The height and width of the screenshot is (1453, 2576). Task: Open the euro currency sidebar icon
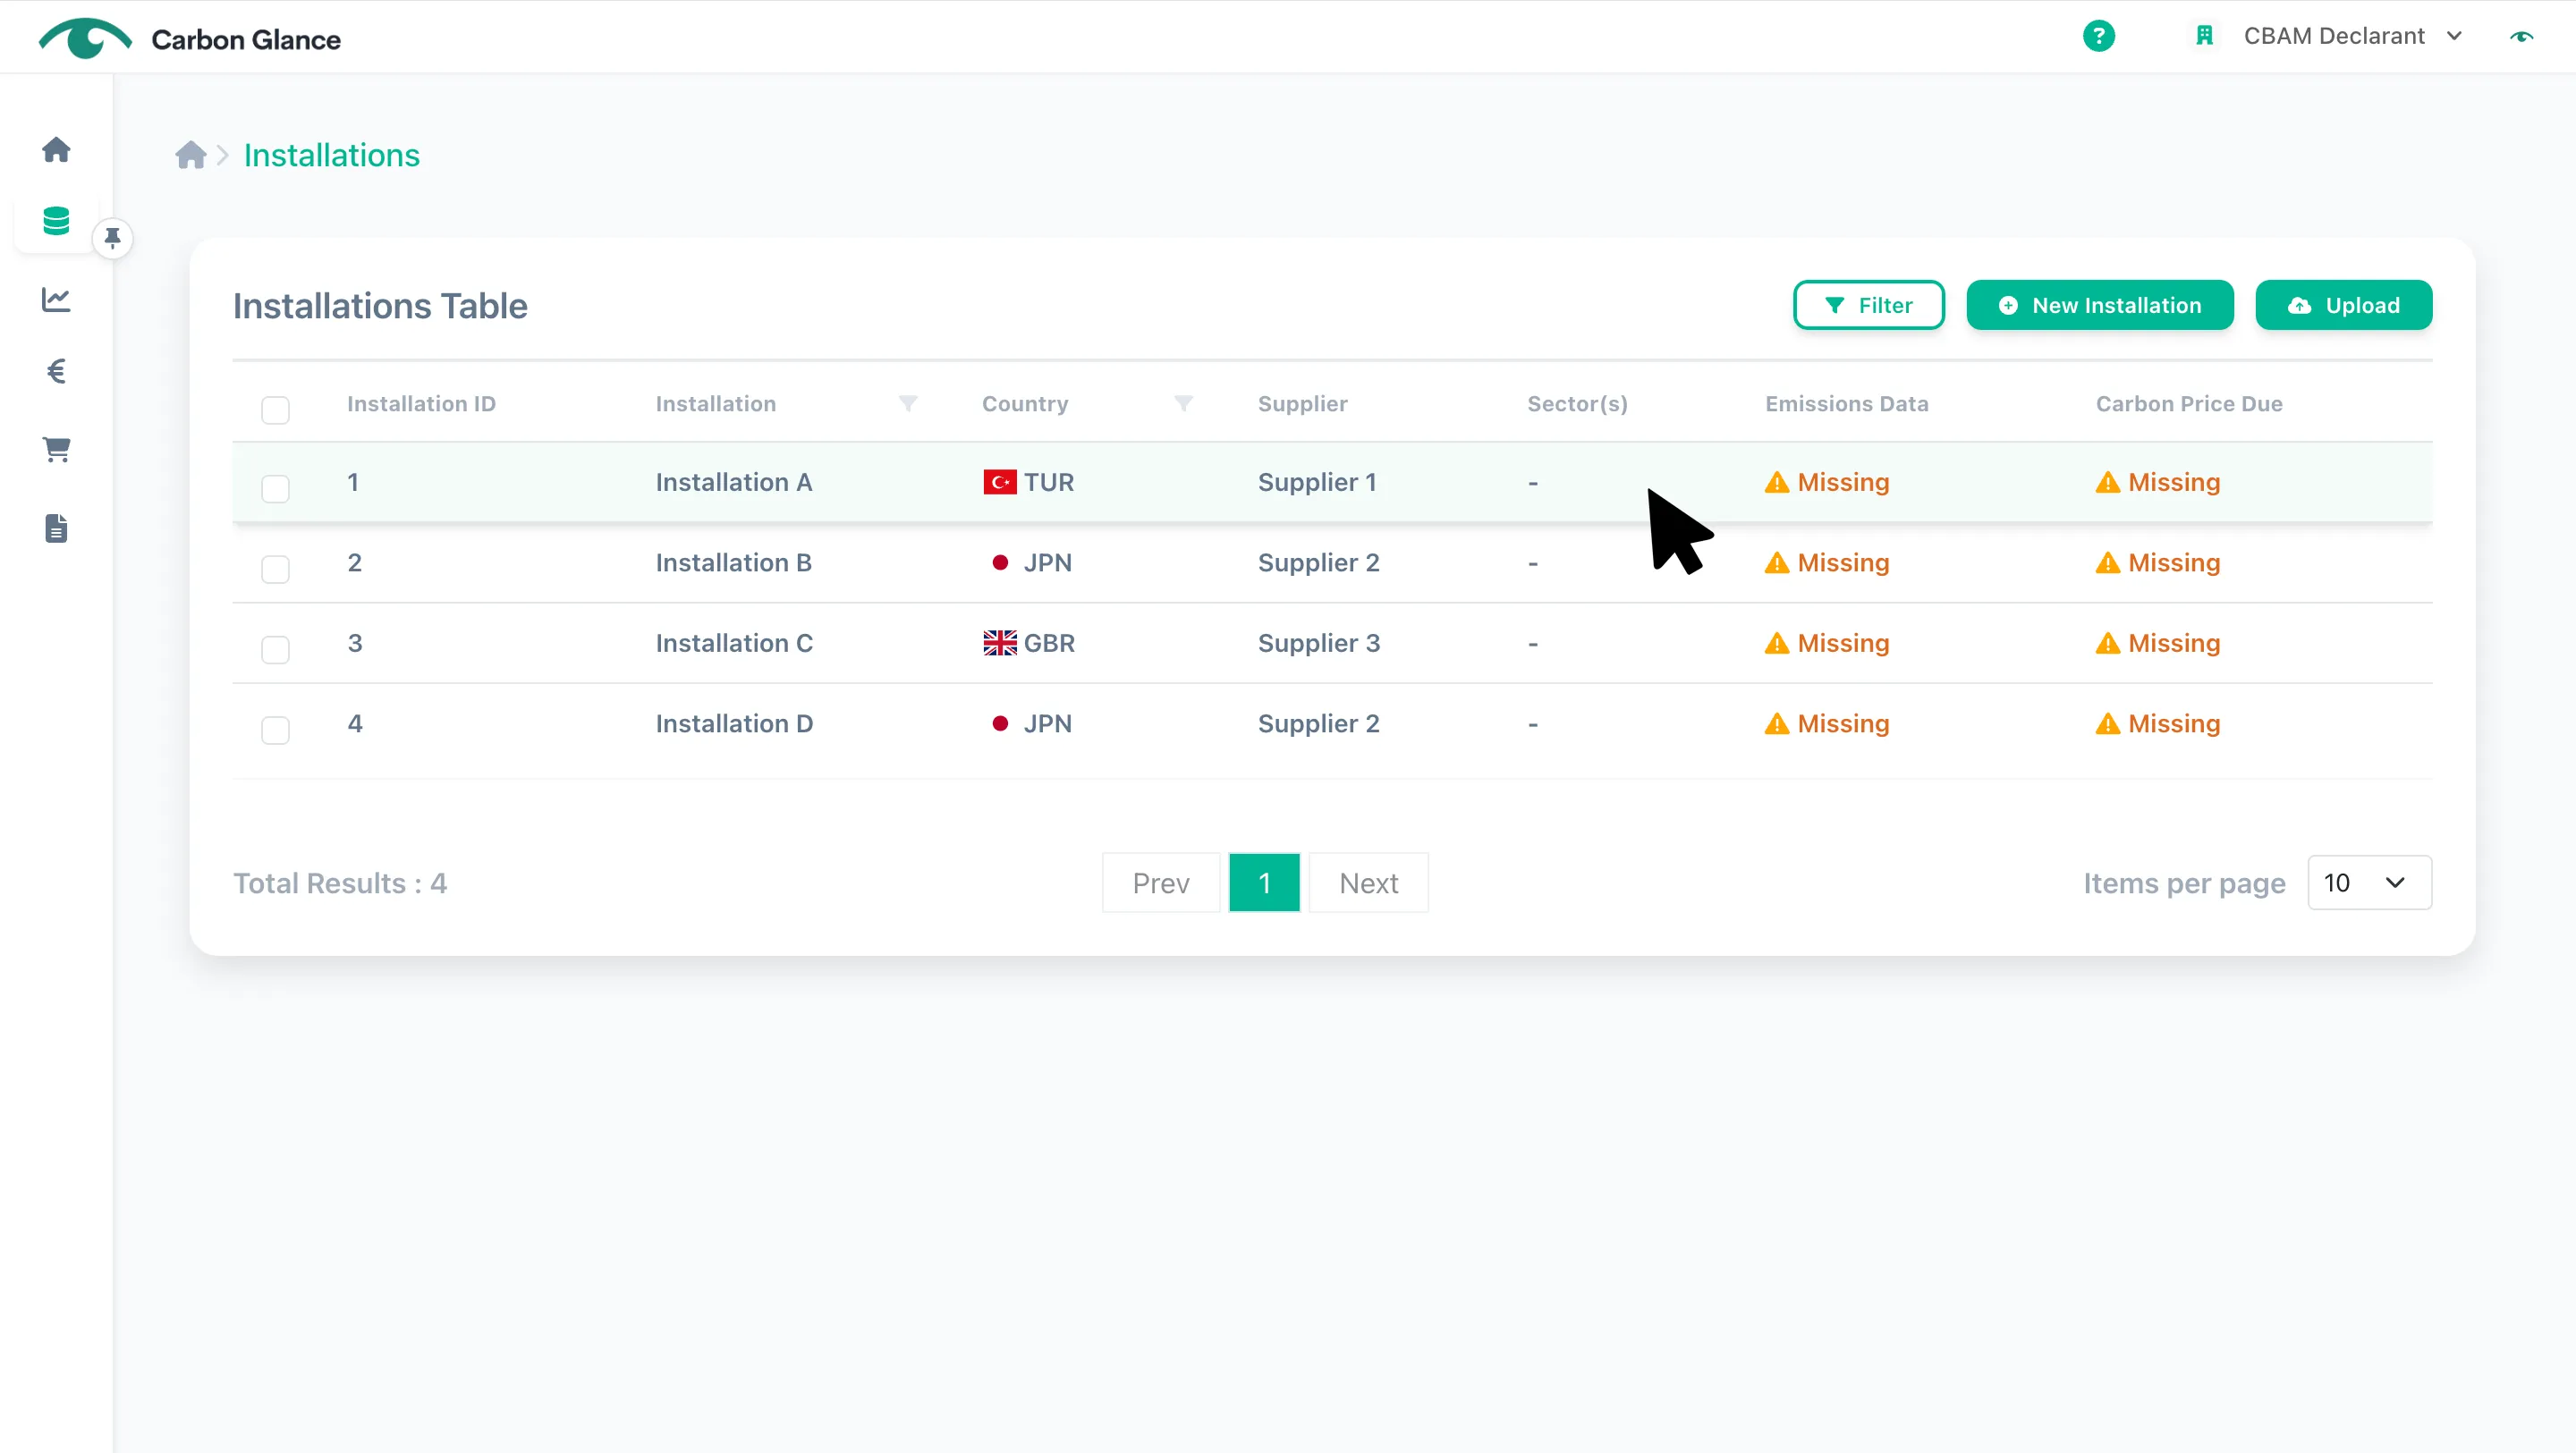[x=56, y=372]
